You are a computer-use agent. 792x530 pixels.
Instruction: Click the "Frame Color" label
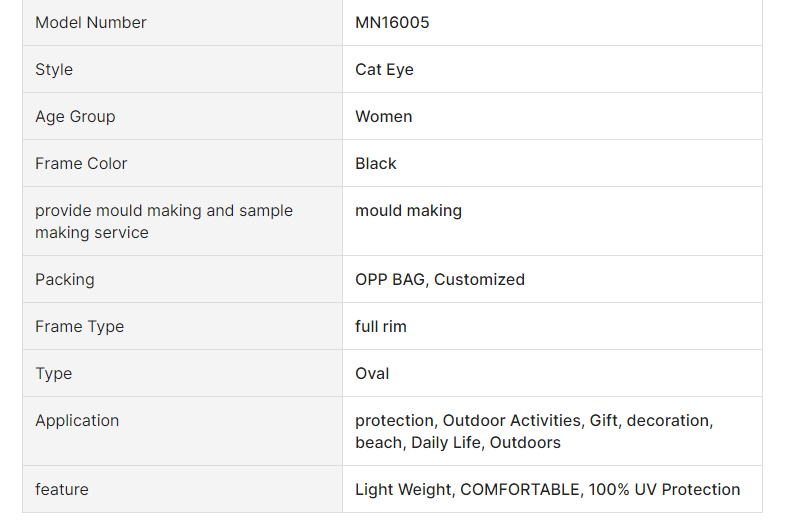[x=81, y=163]
